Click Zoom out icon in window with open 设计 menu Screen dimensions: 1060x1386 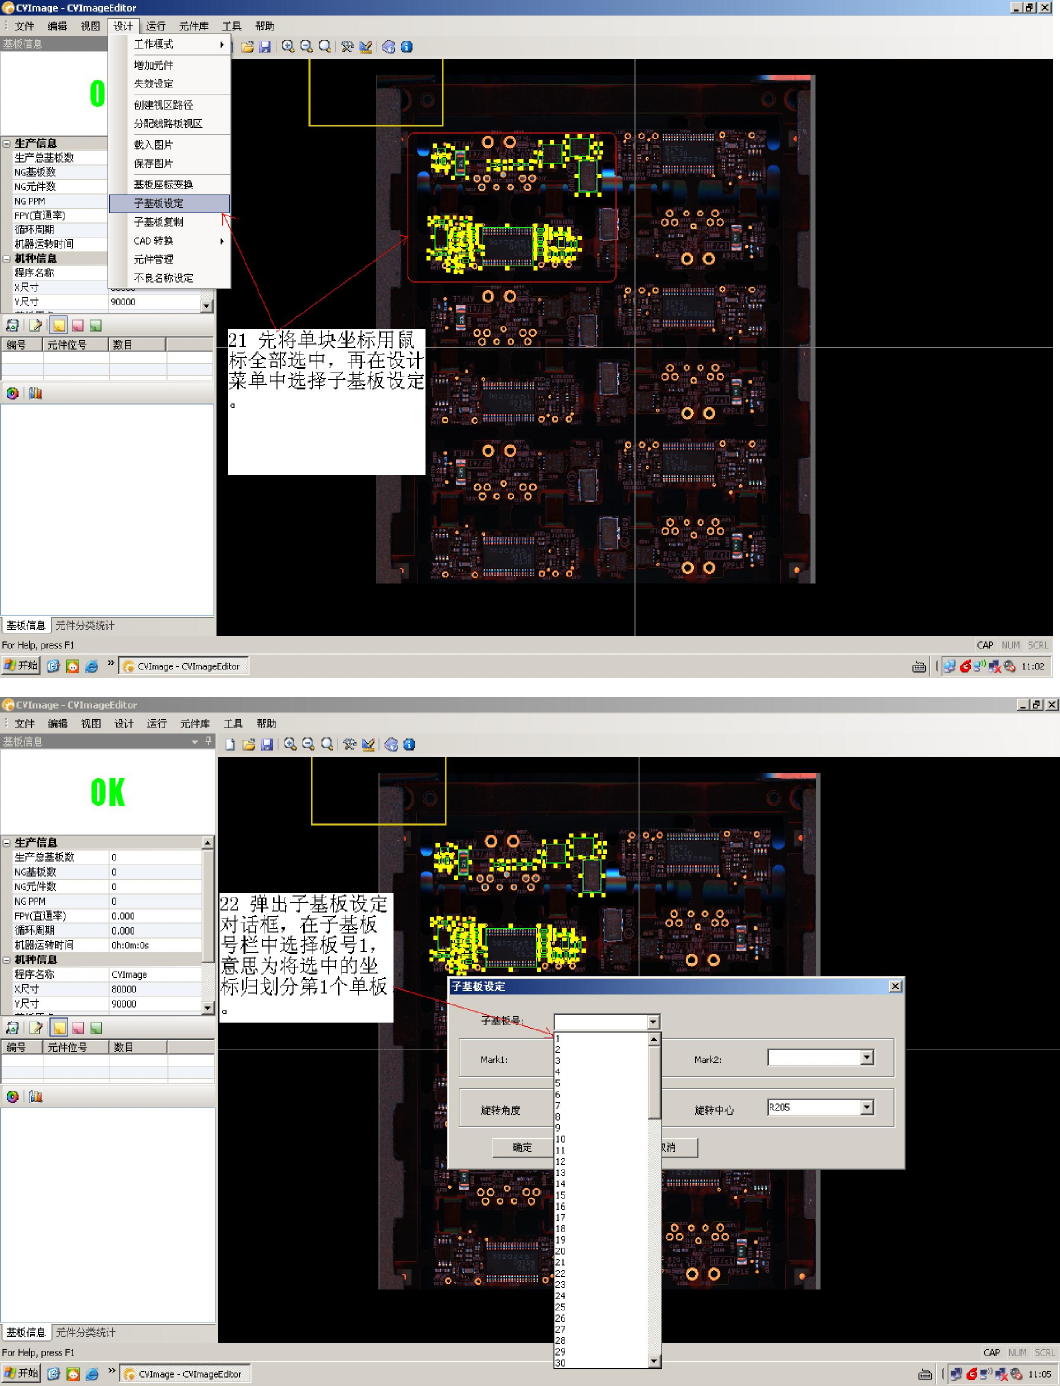pyautogui.click(x=307, y=47)
